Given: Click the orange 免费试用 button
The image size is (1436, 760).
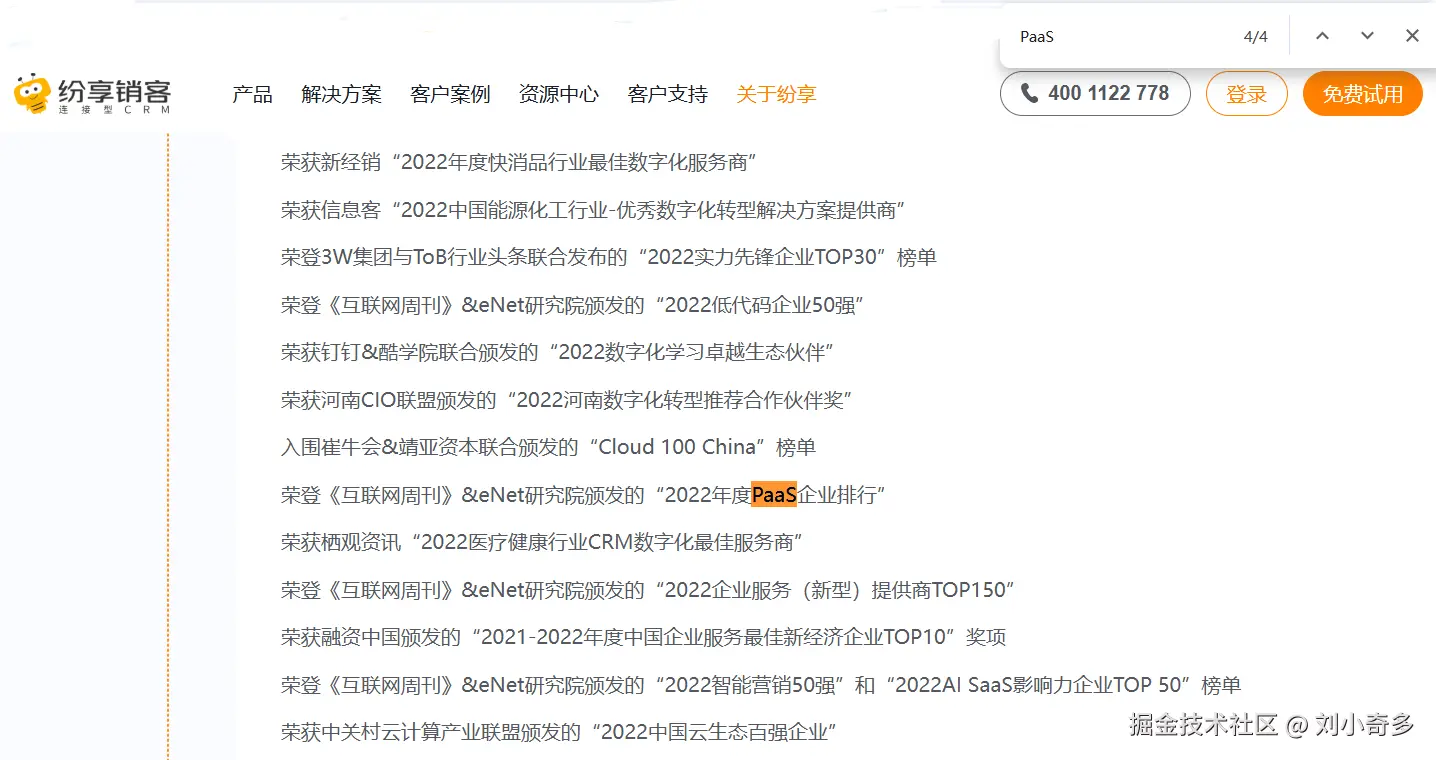Looking at the screenshot, I should (x=1362, y=93).
